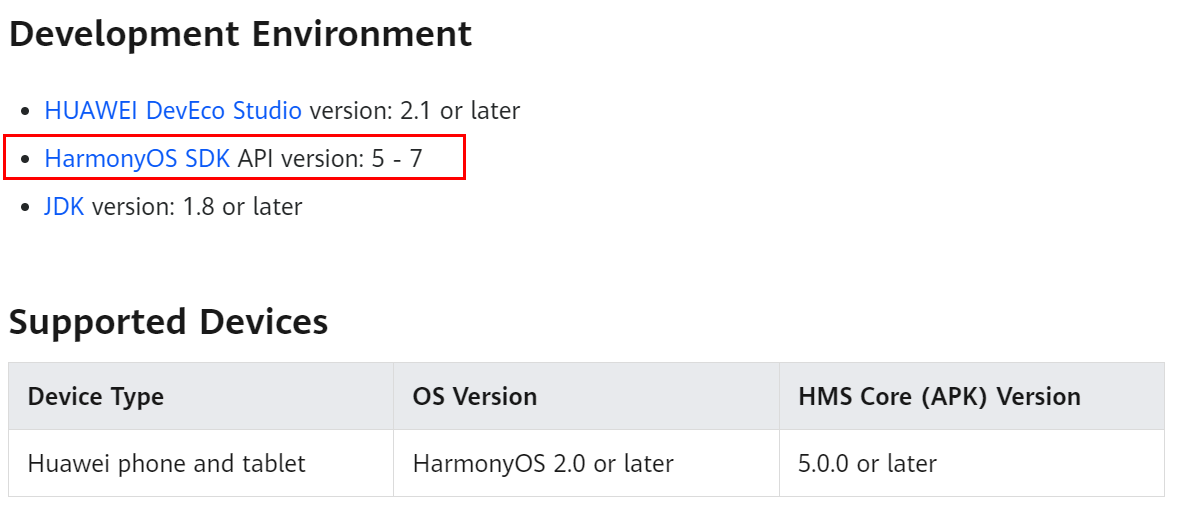The width and height of the screenshot is (1183, 514).
Task: Open the HarmonyOS SDK link
Action: (x=137, y=158)
